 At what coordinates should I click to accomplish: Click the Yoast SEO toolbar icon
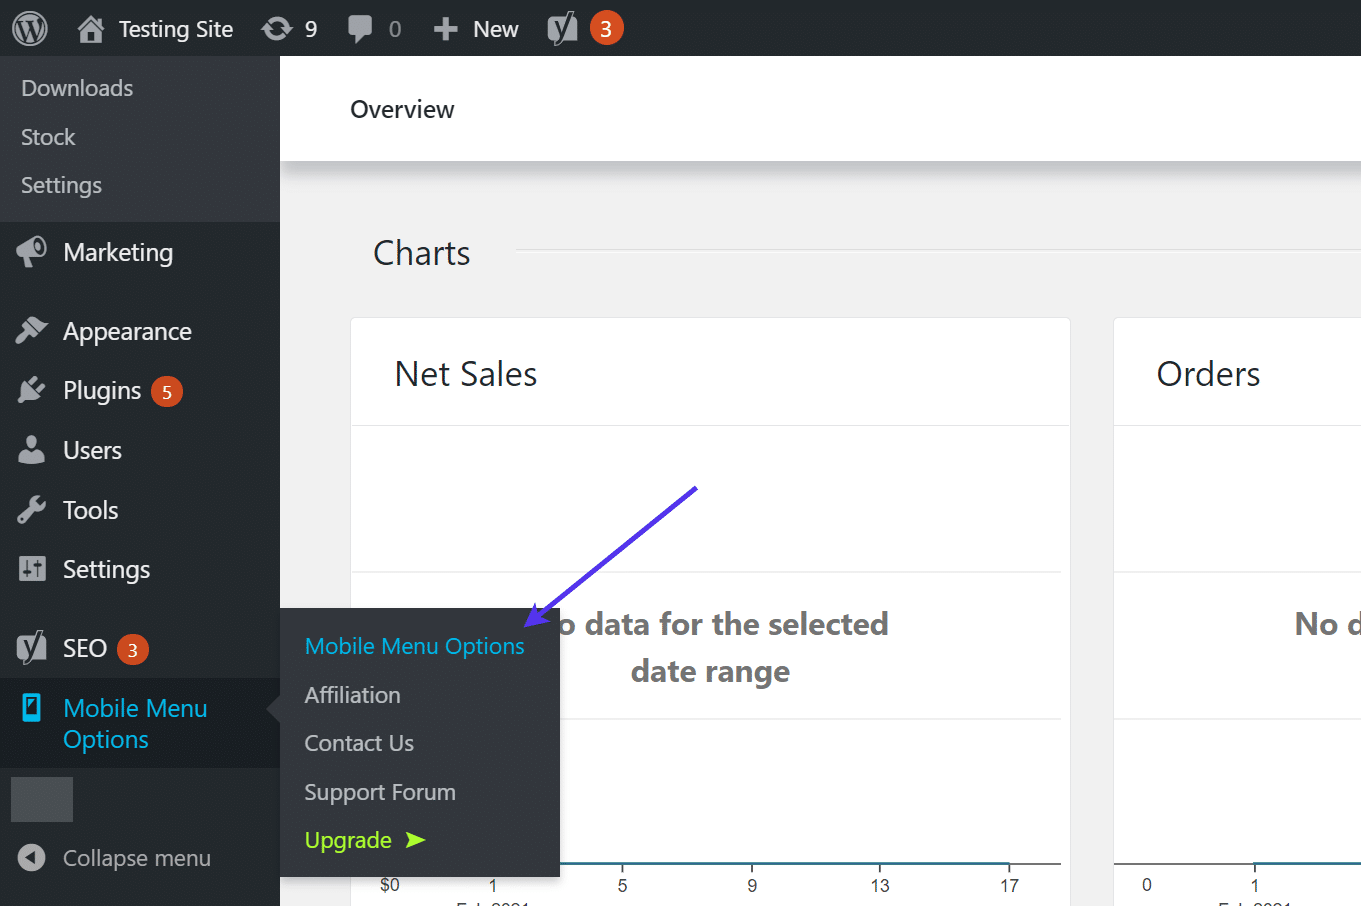click(562, 29)
